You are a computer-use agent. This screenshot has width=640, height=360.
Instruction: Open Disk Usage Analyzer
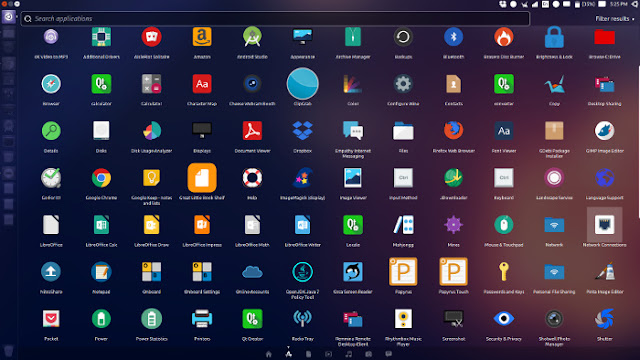151,131
